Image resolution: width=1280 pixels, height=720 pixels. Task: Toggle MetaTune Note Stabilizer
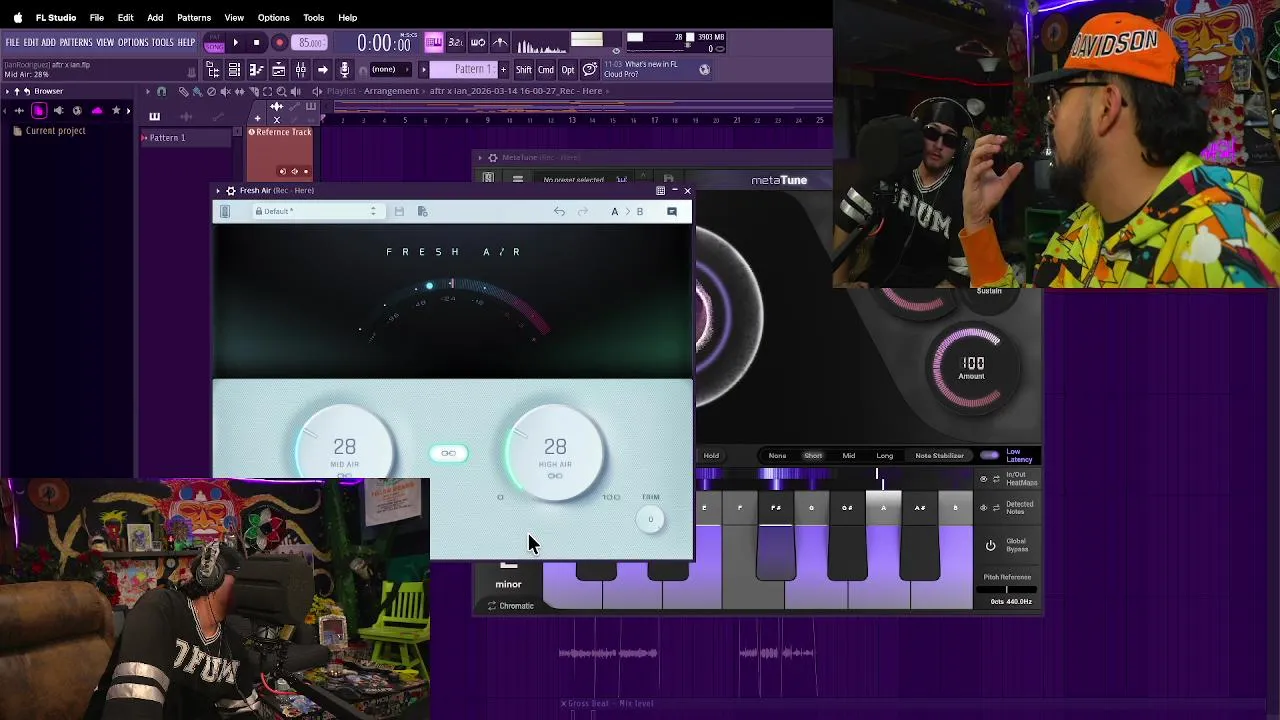(x=939, y=456)
